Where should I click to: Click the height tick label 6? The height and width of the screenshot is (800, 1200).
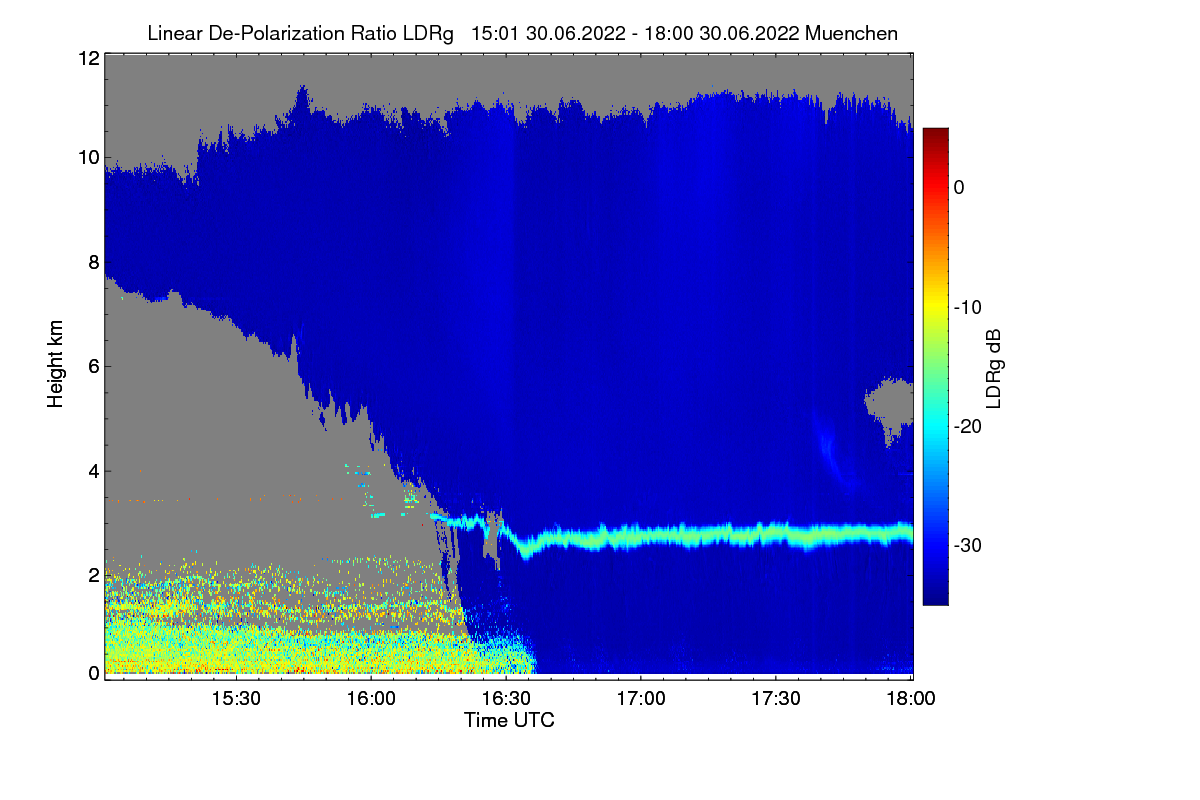point(92,366)
